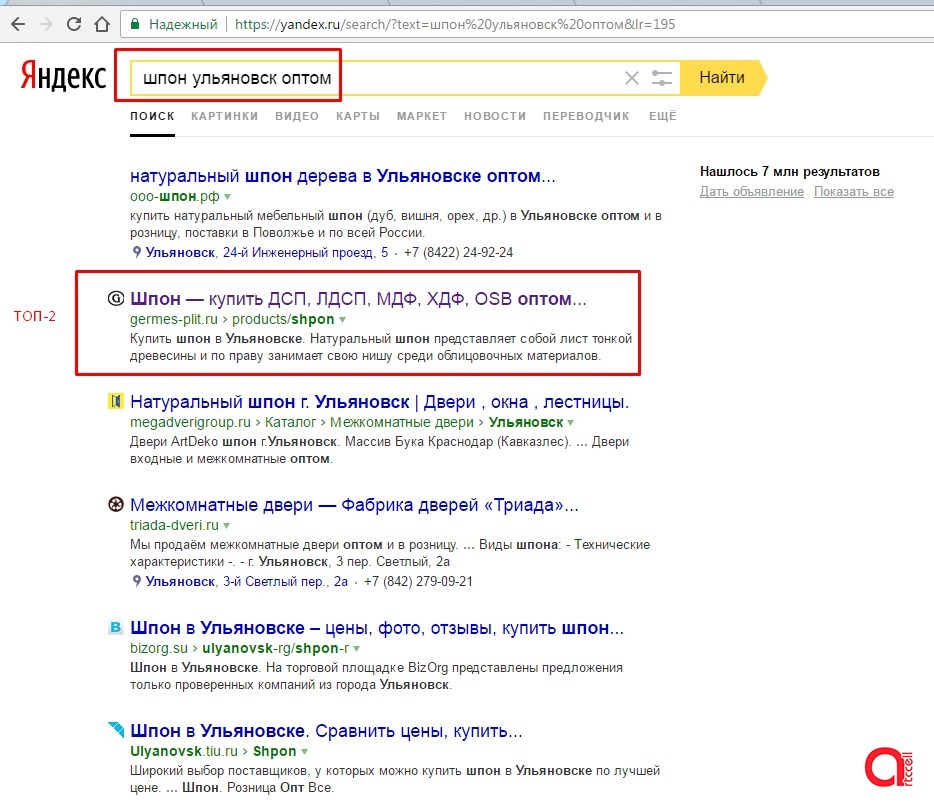The image size is (934, 812).
Task: Click the triada-dveri.ru favicon
Action: click(x=116, y=505)
